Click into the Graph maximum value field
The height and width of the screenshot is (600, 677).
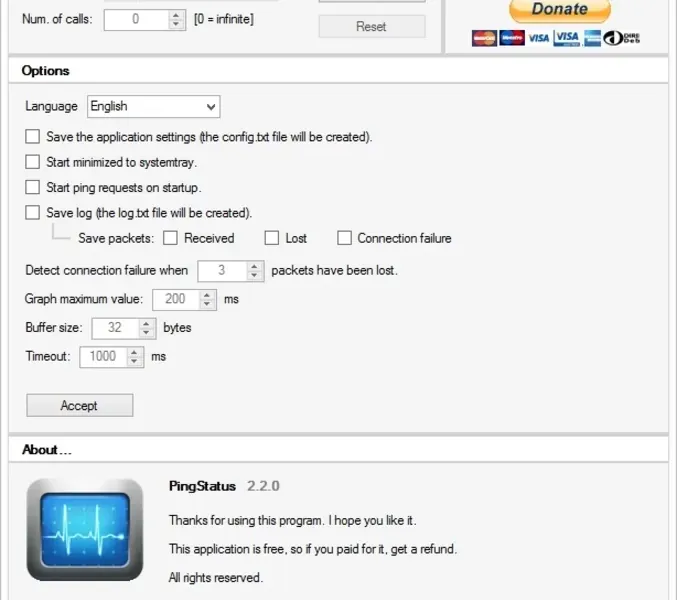176,300
